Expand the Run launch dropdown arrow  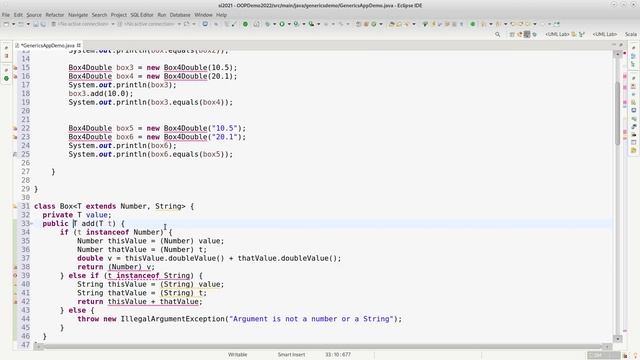pos(289,24)
